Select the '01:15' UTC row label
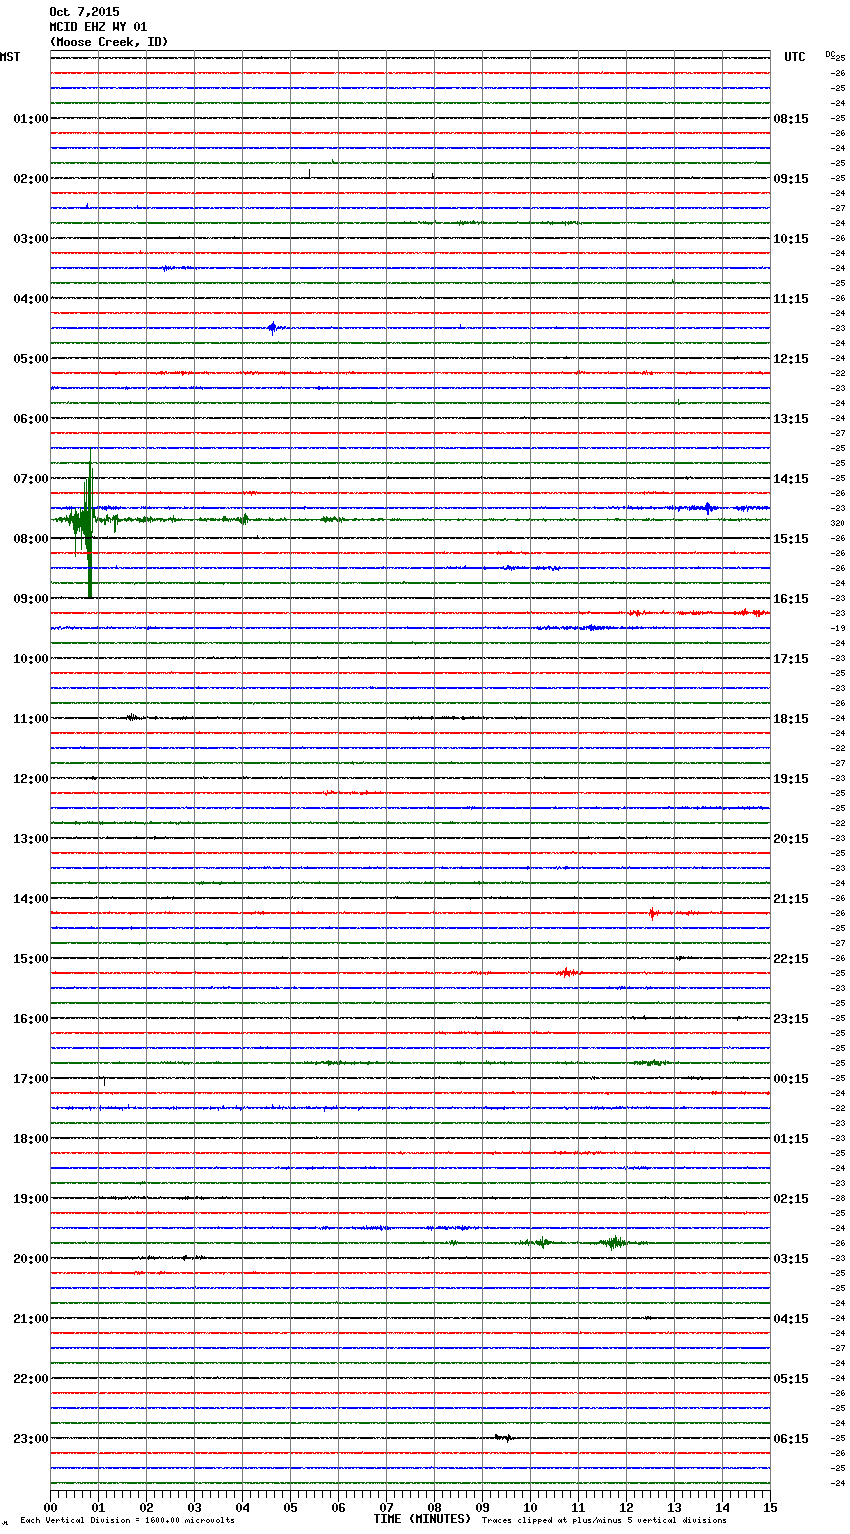Image resolution: width=850 pixels, height=1534 pixels. click(x=791, y=1138)
